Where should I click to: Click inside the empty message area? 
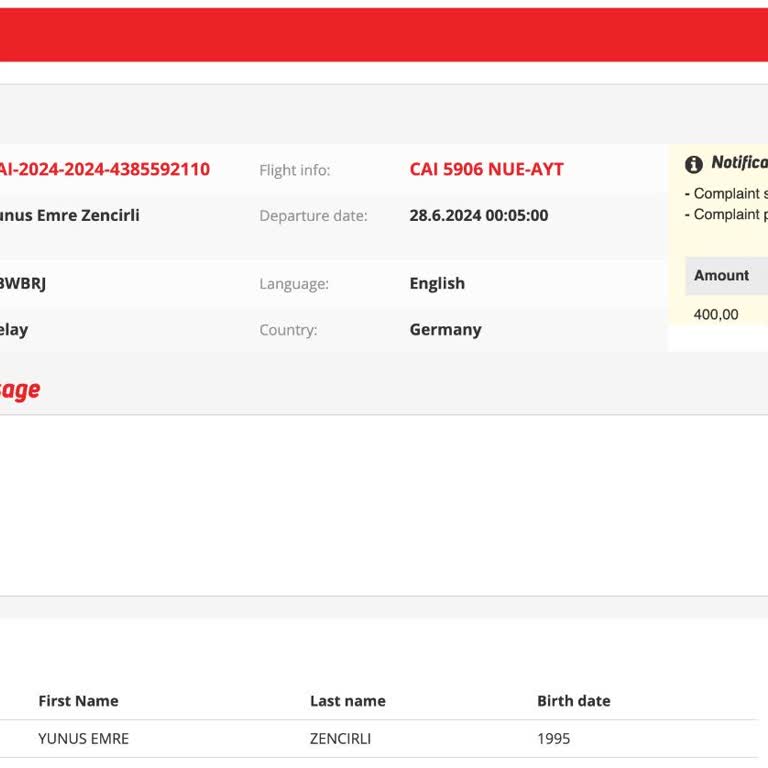click(384, 505)
